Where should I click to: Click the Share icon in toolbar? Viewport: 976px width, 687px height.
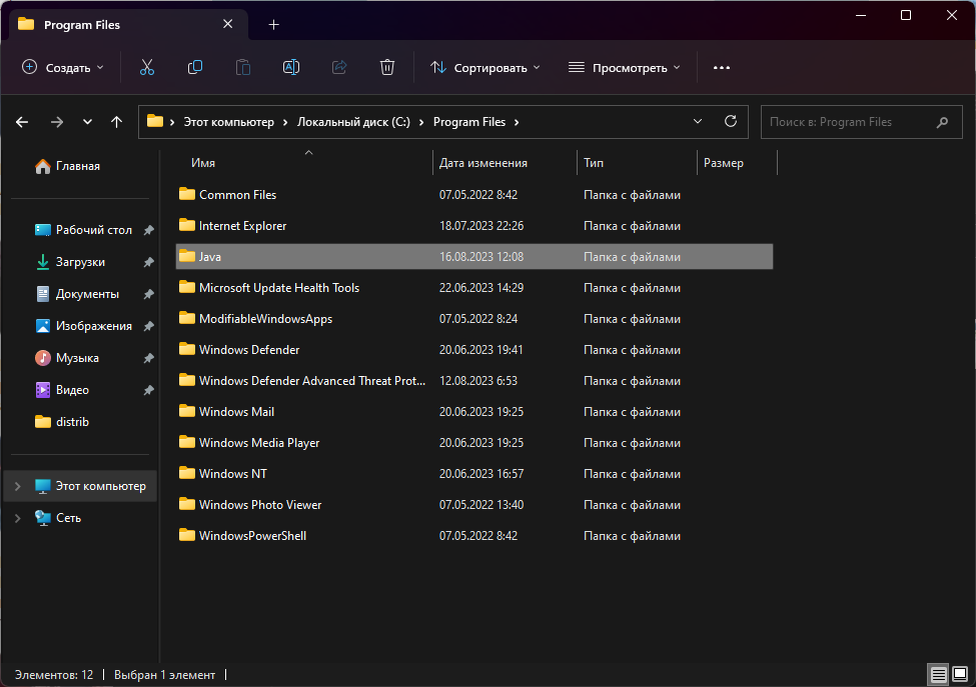[x=339, y=67]
